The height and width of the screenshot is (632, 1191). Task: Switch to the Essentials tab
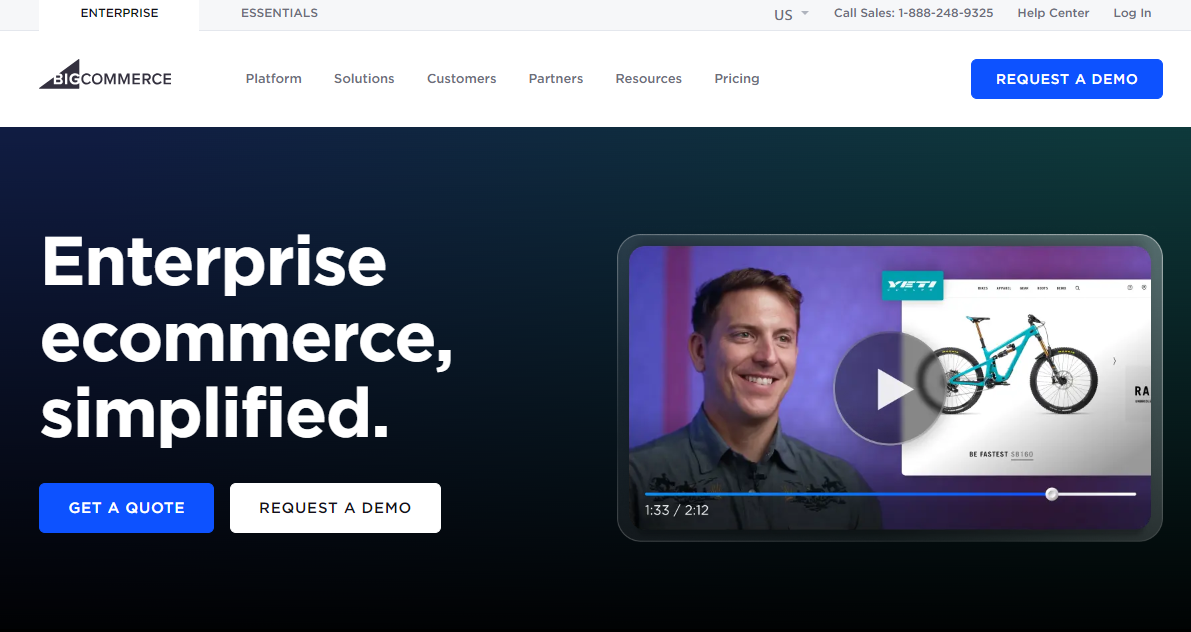(280, 13)
